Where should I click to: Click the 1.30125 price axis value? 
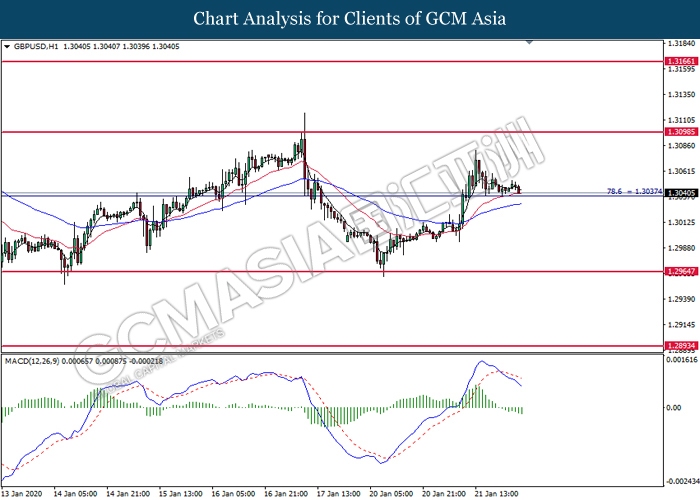click(682, 222)
